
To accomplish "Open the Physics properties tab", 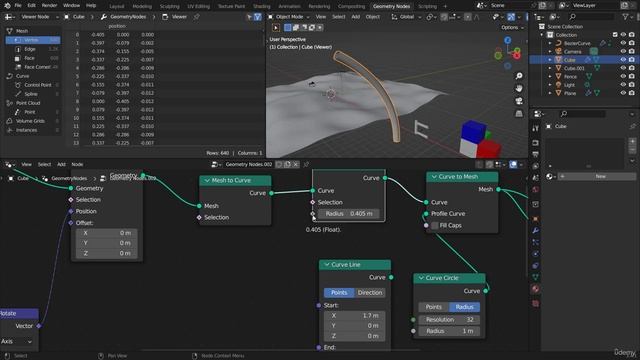I will click(536, 253).
